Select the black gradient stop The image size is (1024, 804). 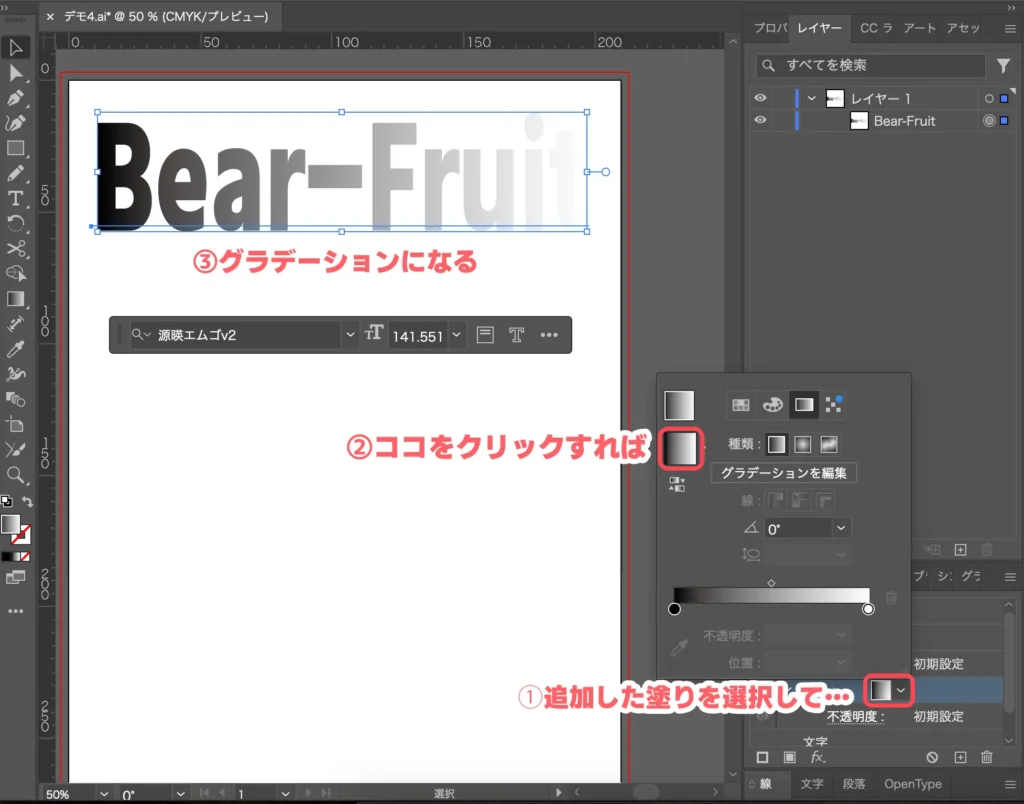coord(674,609)
